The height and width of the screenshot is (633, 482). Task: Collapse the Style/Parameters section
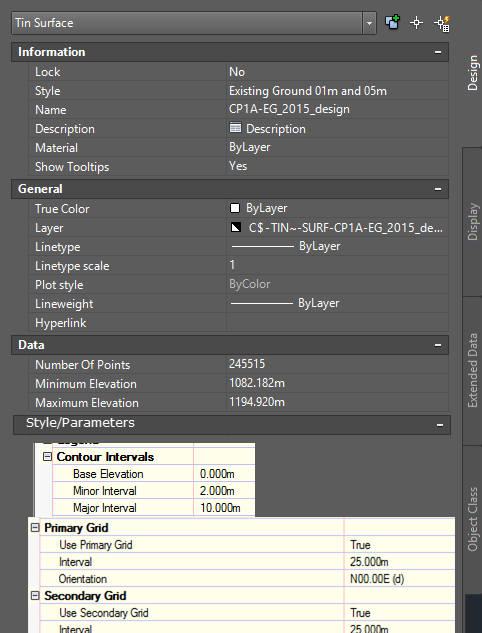point(440,425)
